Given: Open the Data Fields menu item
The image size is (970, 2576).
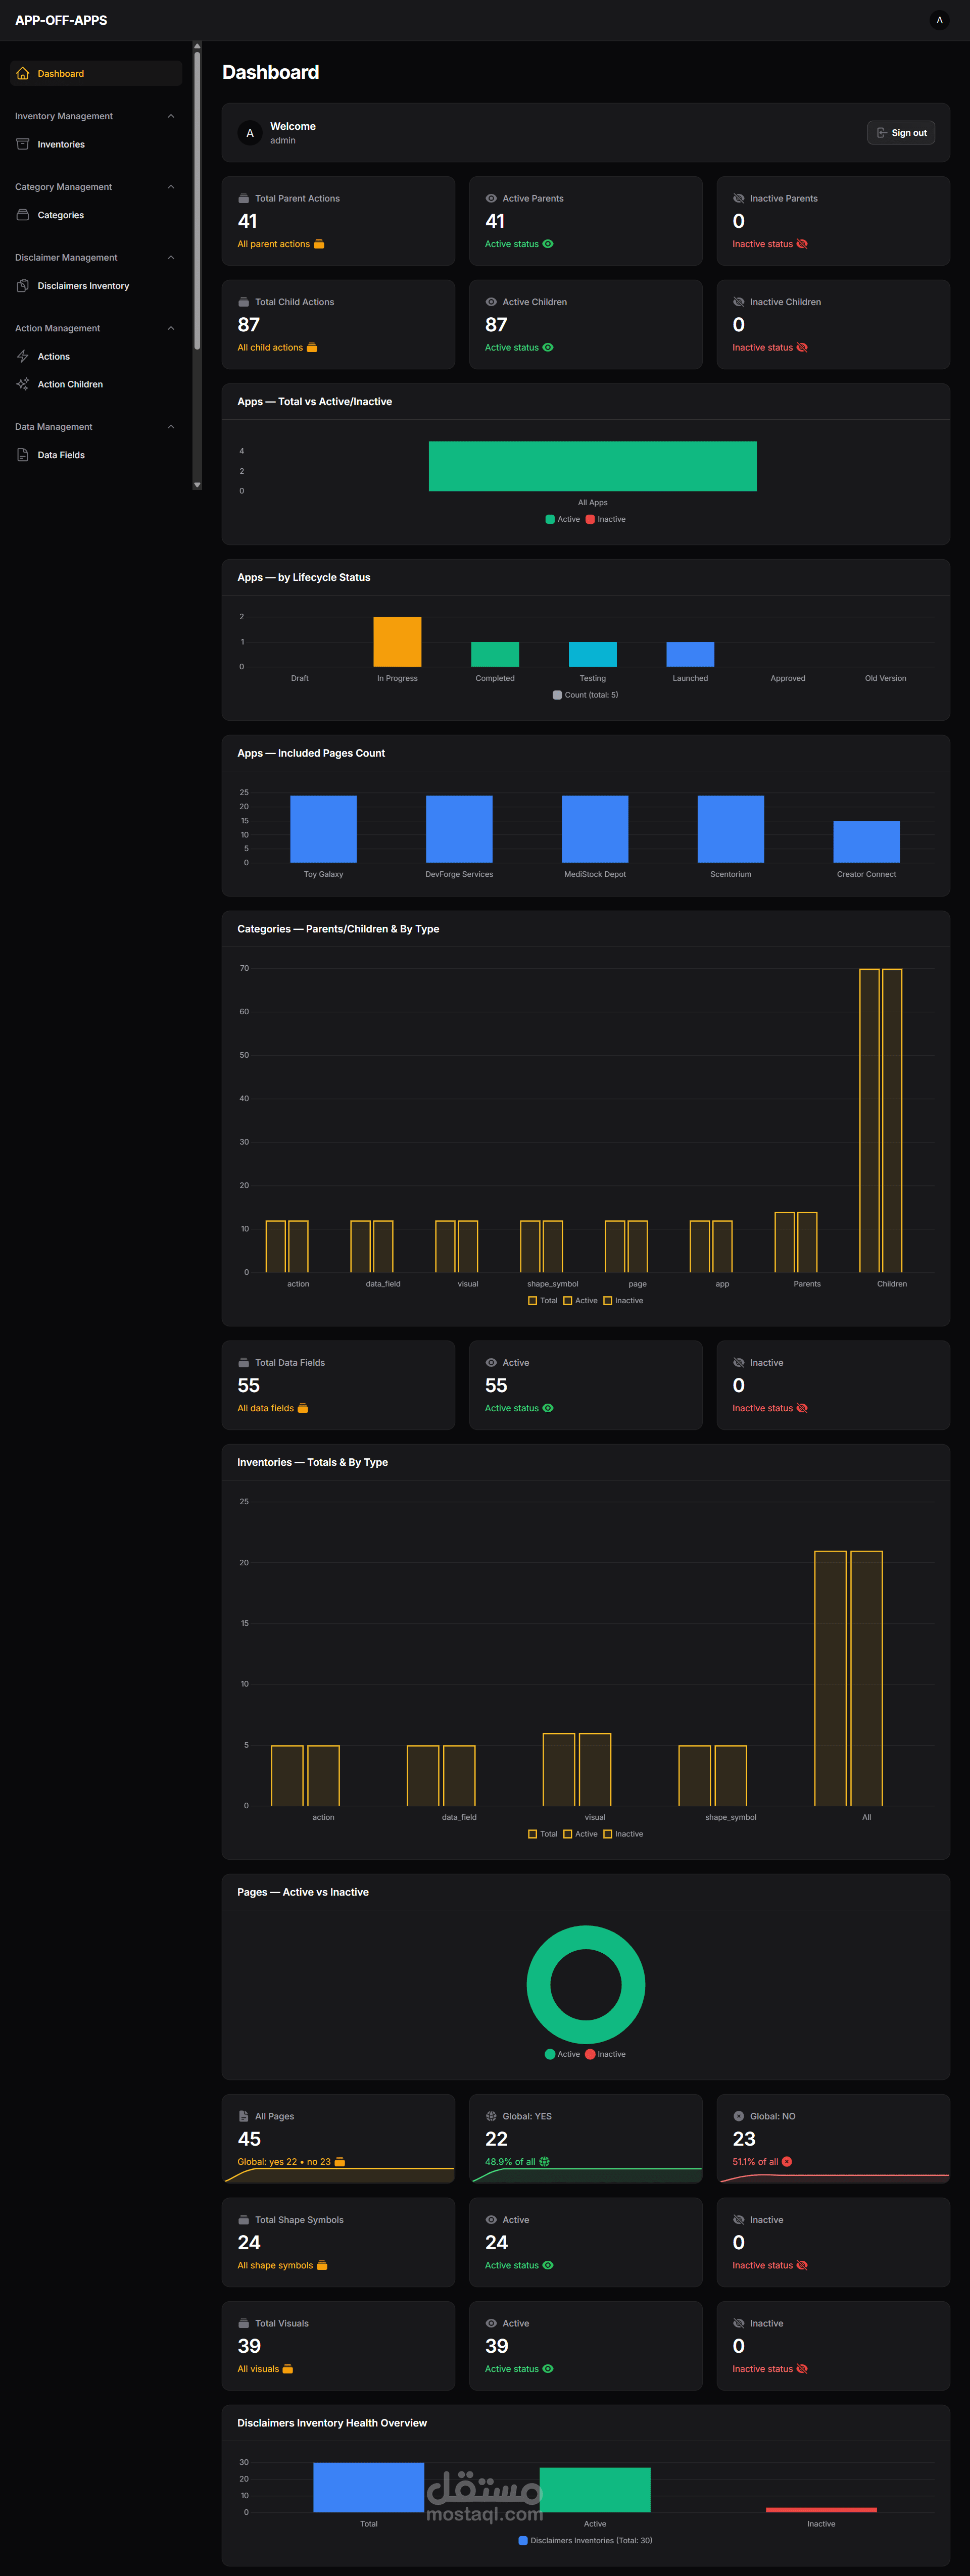Looking at the screenshot, I should (61, 455).
